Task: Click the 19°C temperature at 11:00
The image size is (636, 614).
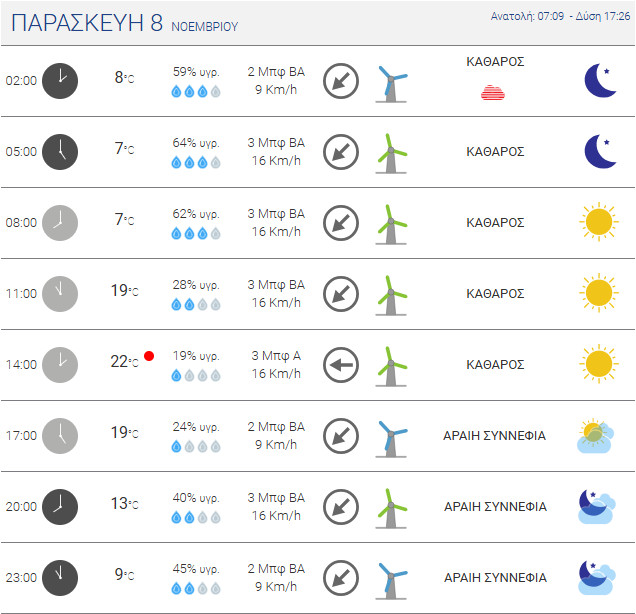Action: point(125,290)
